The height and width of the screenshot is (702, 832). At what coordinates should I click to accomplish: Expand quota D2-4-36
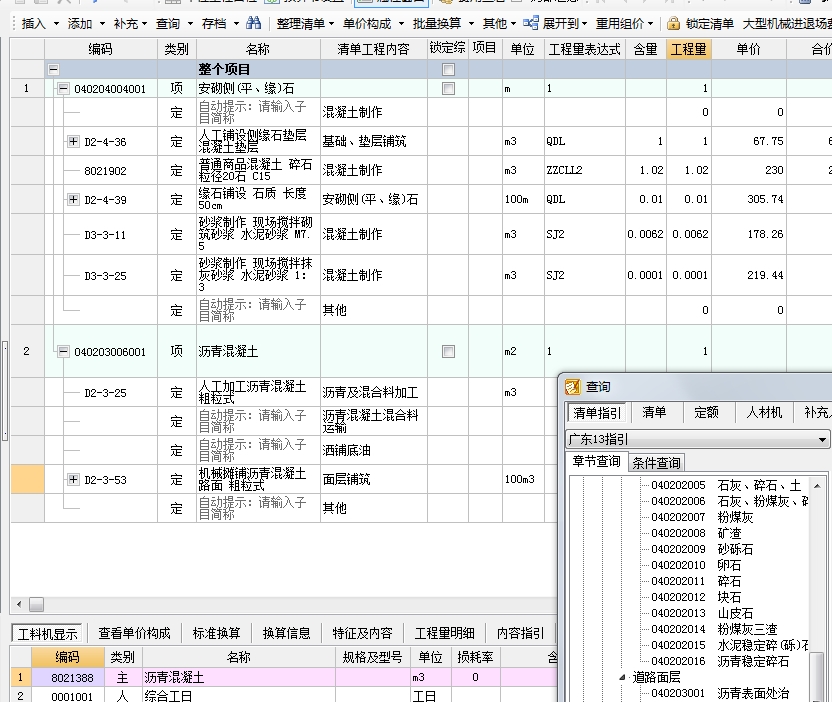click(x=73, y=141)
